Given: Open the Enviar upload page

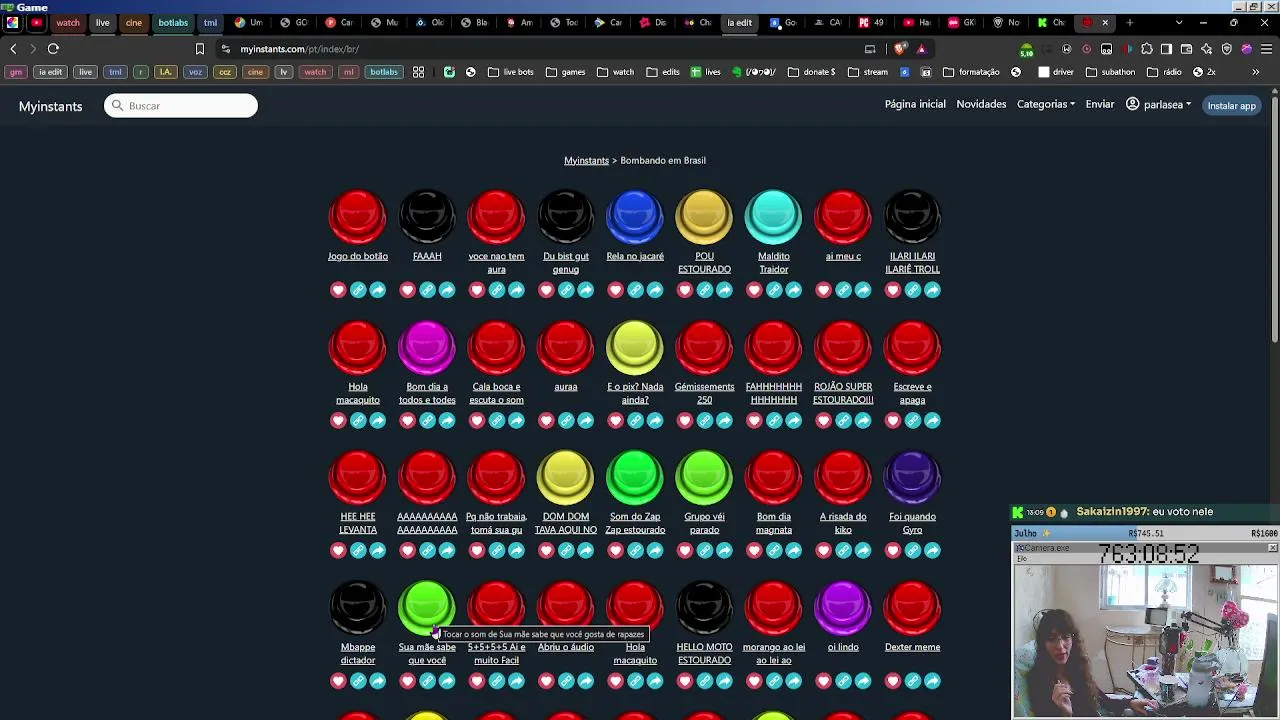Looking at the screenshot, I should pyautogui.click(x=1100, y=104).
